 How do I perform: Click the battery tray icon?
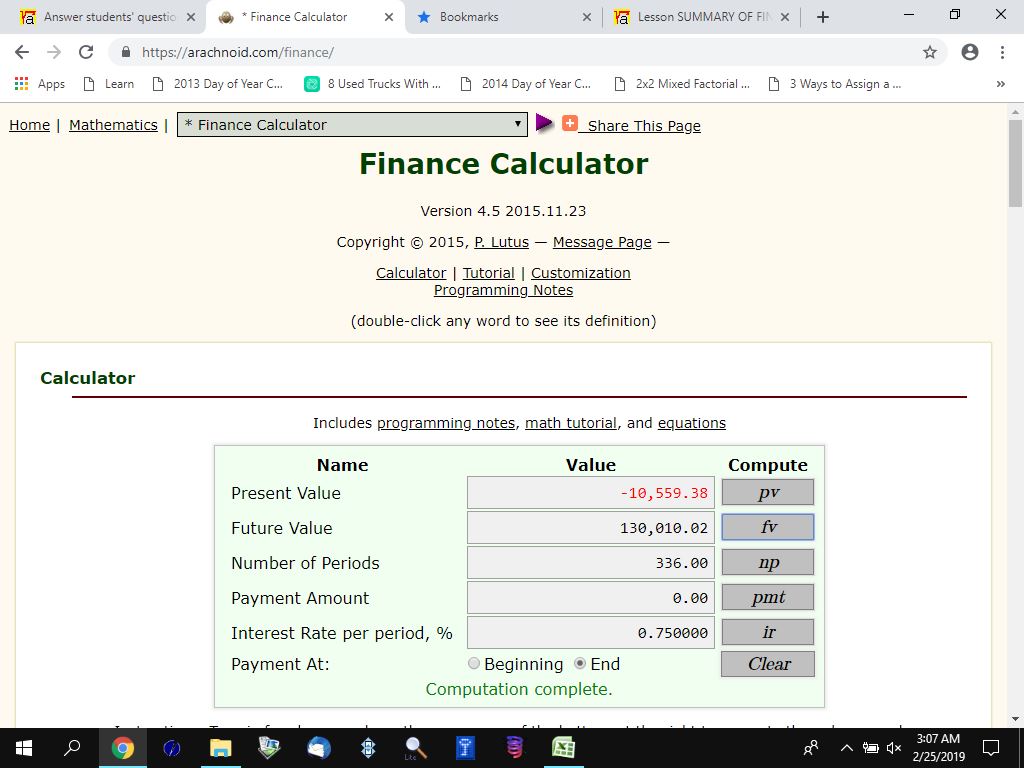pyautogui.click(x=870, y=748)
